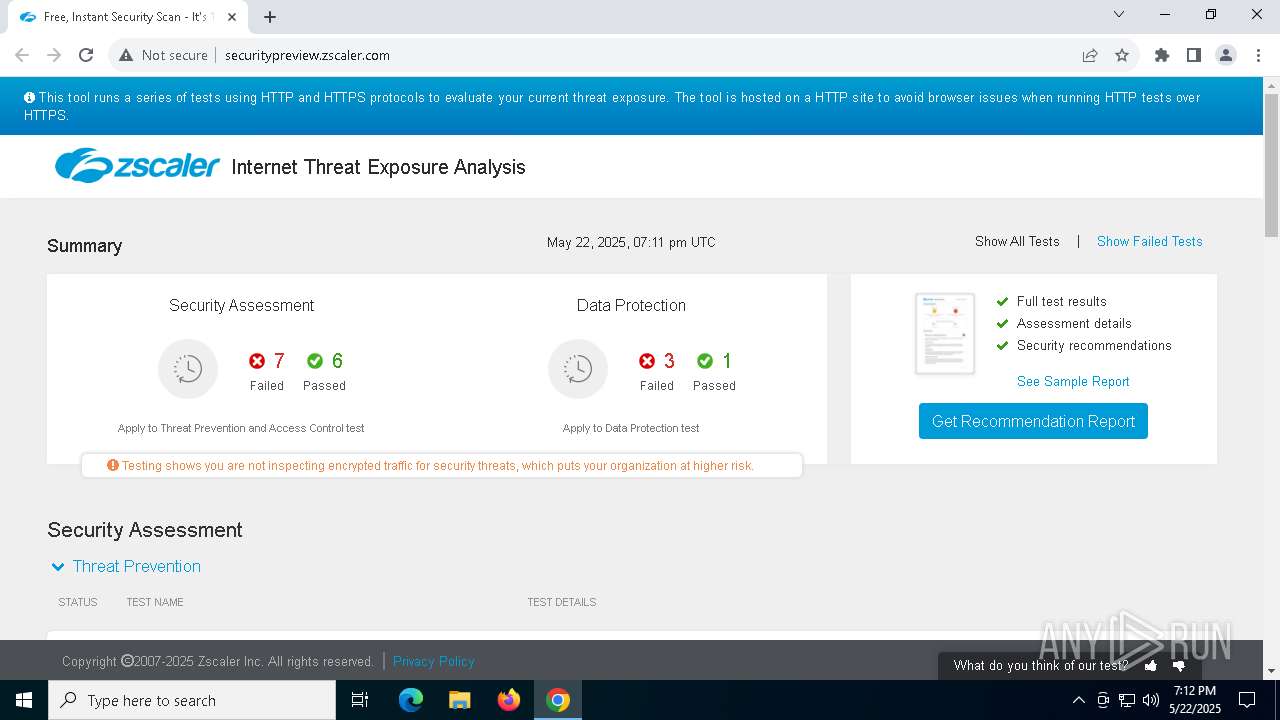
Task: Open the notification center icon
Action: click(x=1247, y=700)
